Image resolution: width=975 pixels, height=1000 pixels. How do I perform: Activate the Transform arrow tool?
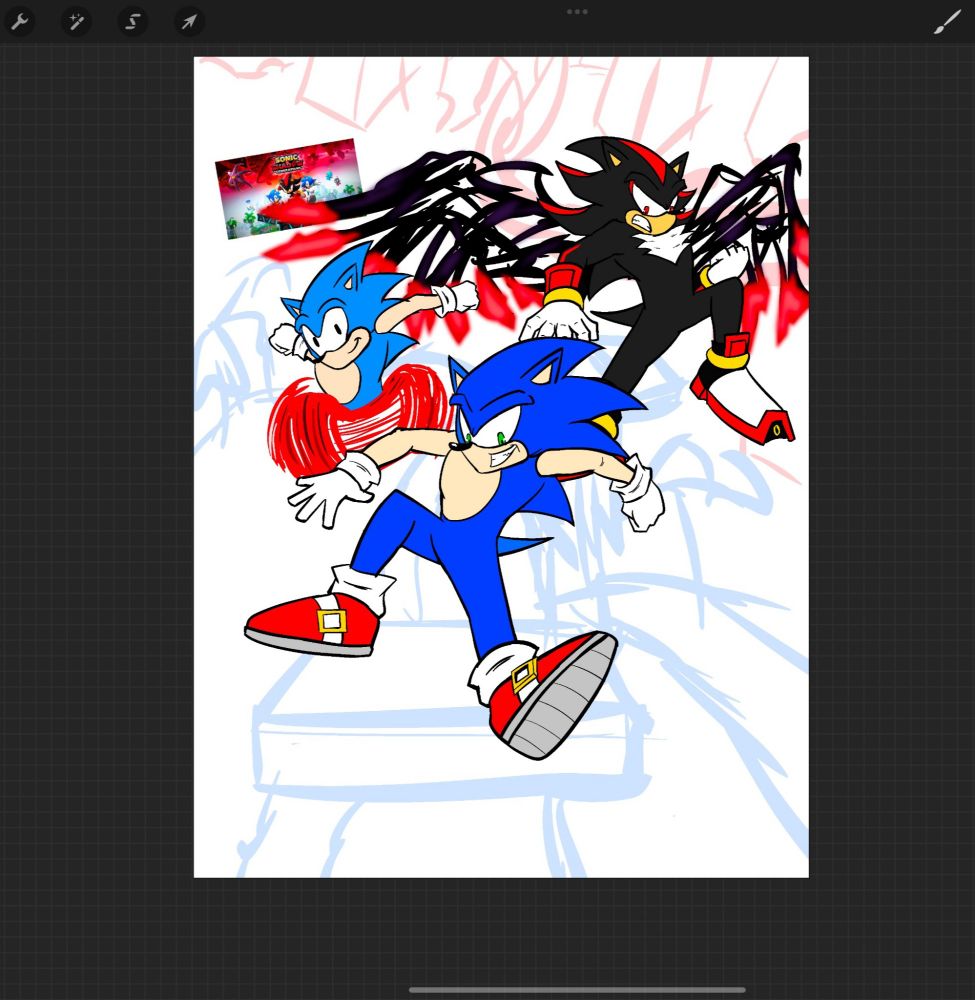click(189, 22)
